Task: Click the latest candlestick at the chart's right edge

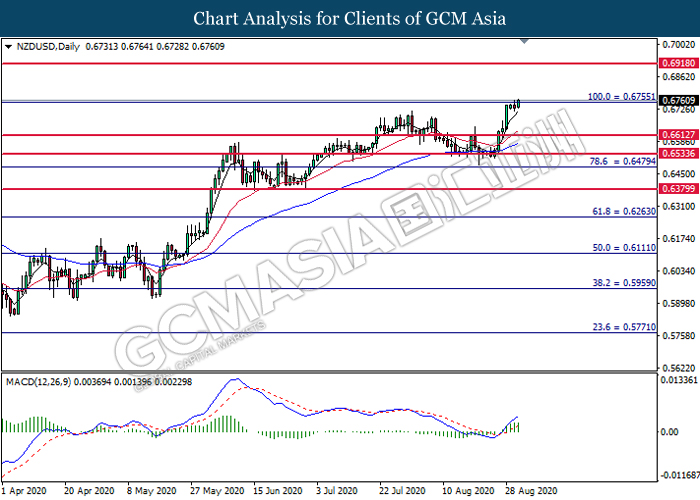Action: click(518, 103)
